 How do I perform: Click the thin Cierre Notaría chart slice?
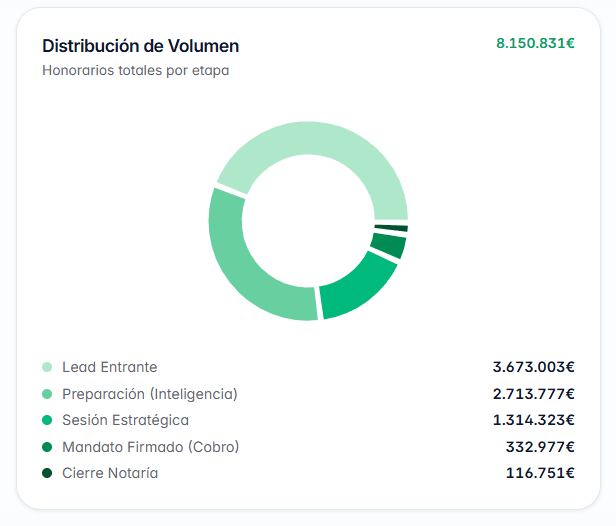click(392, 228)
